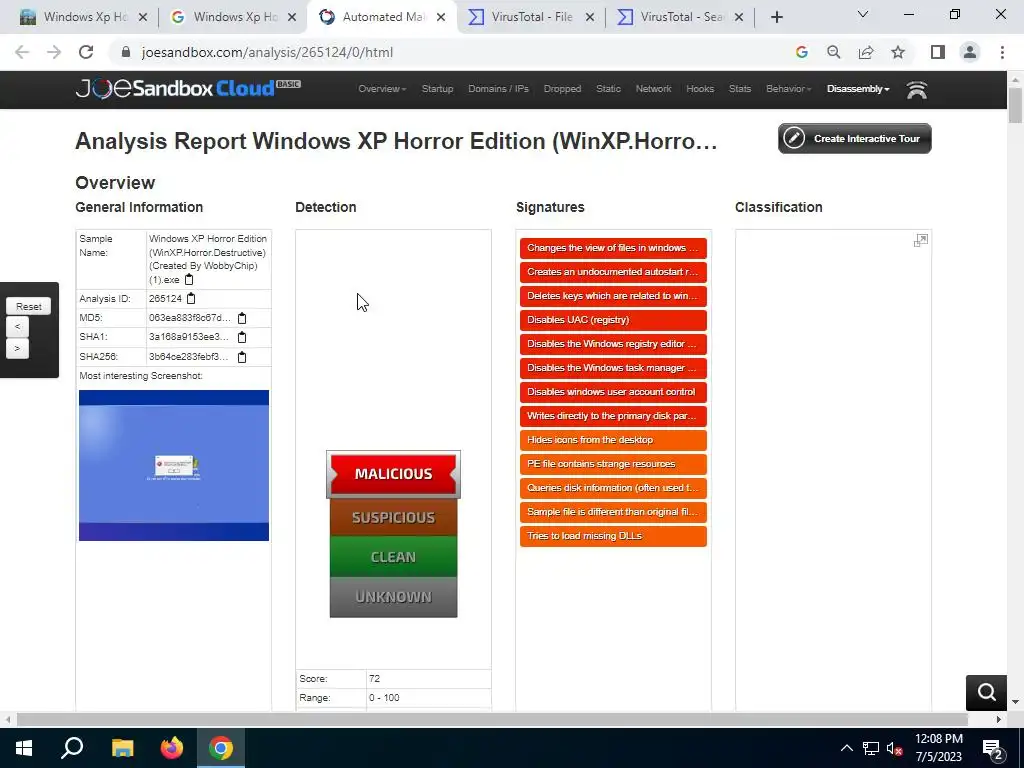Open the Chrome three-dot menu
The width and height of the screenshot is (1024, 768).
1002,52
